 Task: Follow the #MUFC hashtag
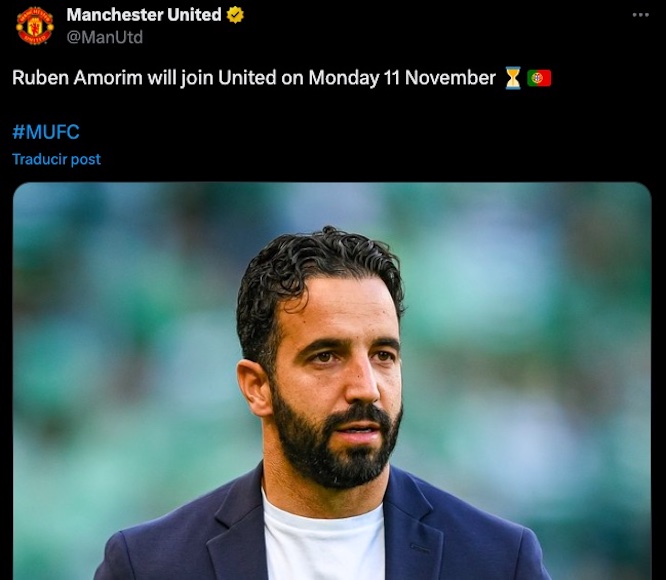coord(46,132)
